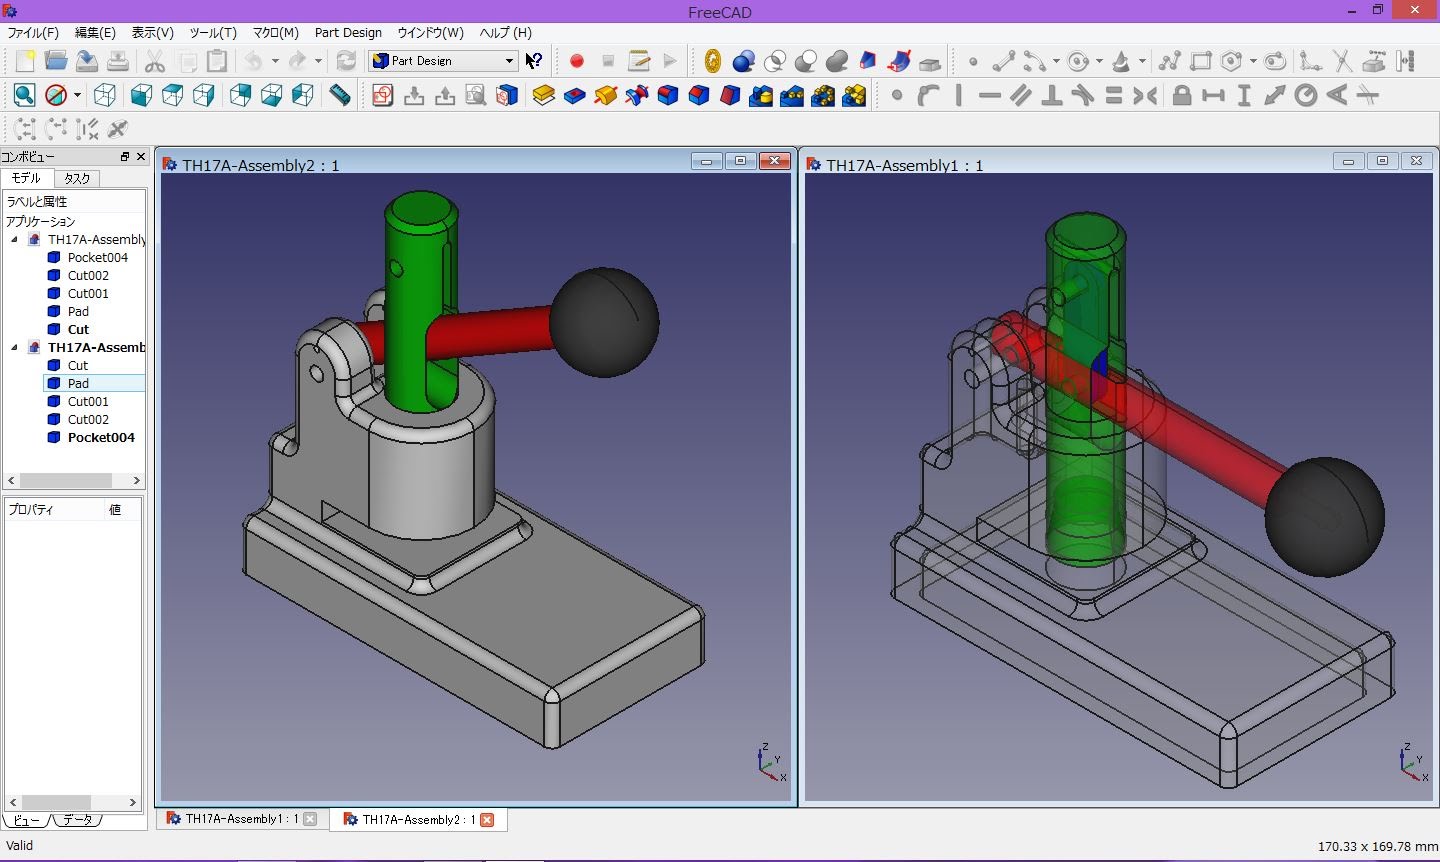Screen dimensions: 1440x862
Task: Click the right arrow of tree panel scrollbar
Action: click(x=137, y=480)
